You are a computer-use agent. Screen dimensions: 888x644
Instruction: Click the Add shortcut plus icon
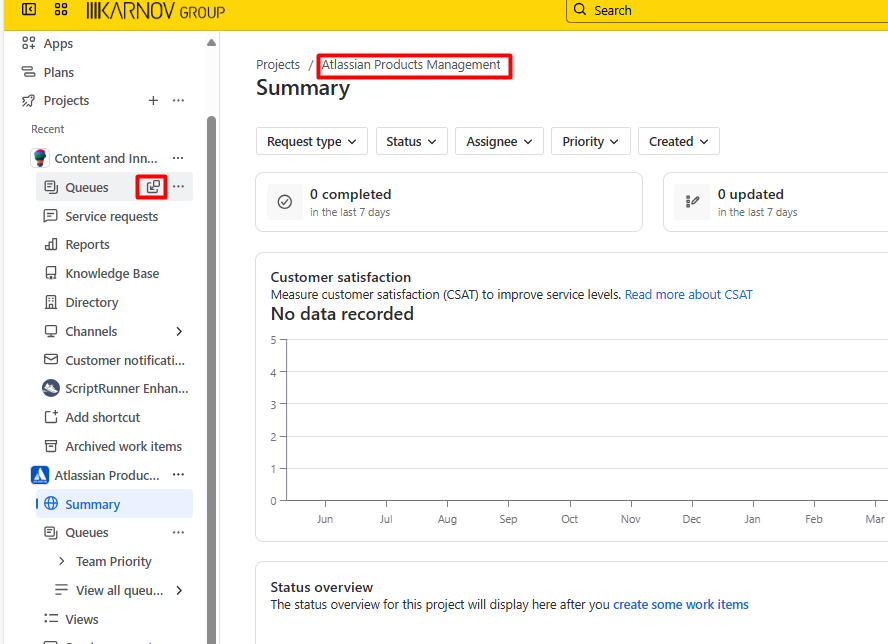tap(51, 417)
